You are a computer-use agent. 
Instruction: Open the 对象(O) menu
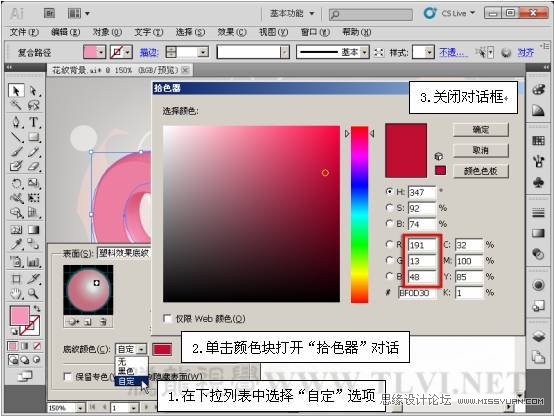(x=107, y=32)
